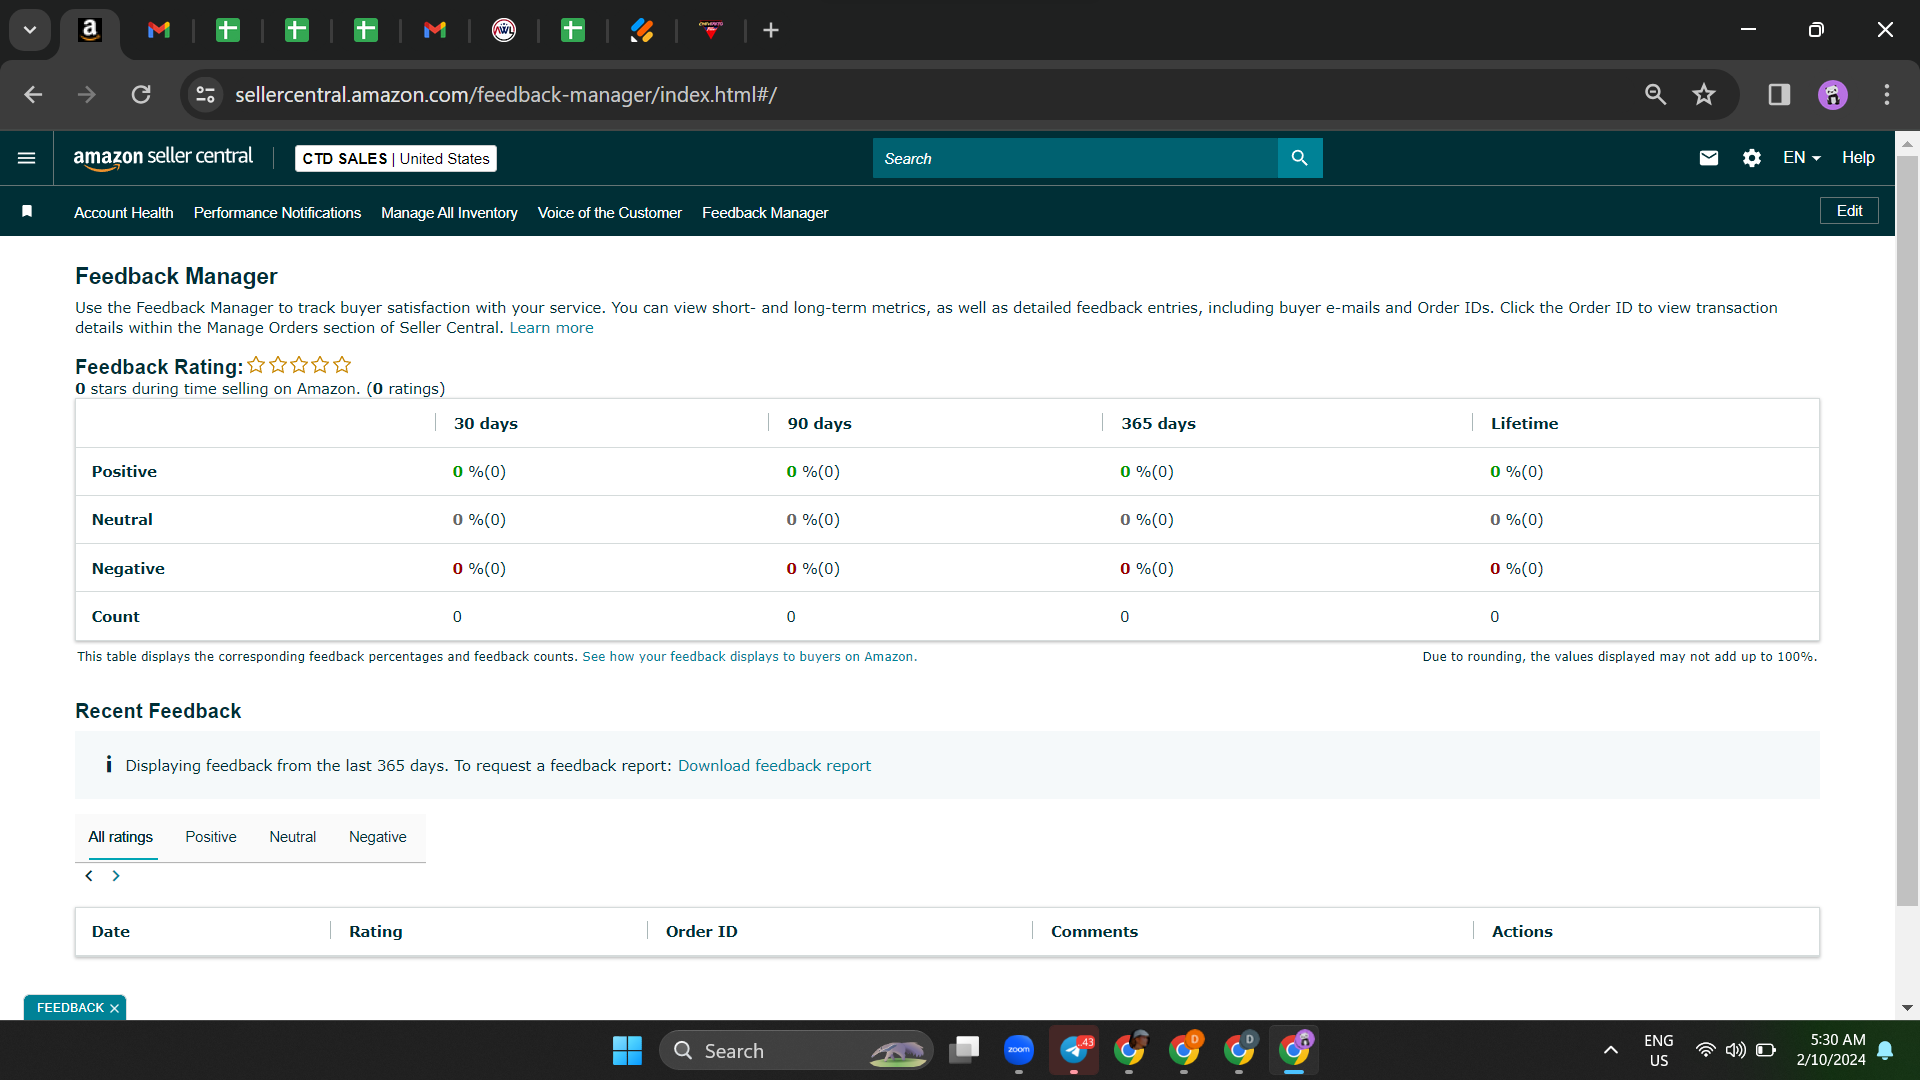Open the Help link
Screen dimensions: 1920x1080
coord(1858,158)
